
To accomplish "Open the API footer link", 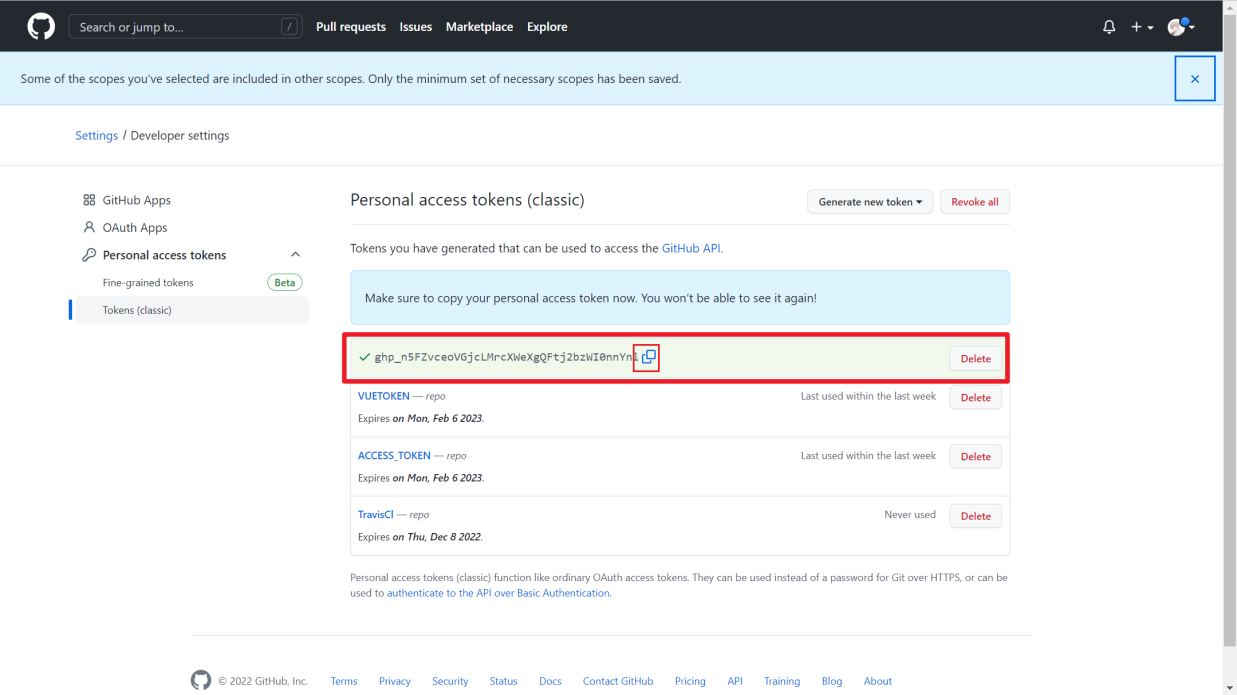I will [735, 681].
